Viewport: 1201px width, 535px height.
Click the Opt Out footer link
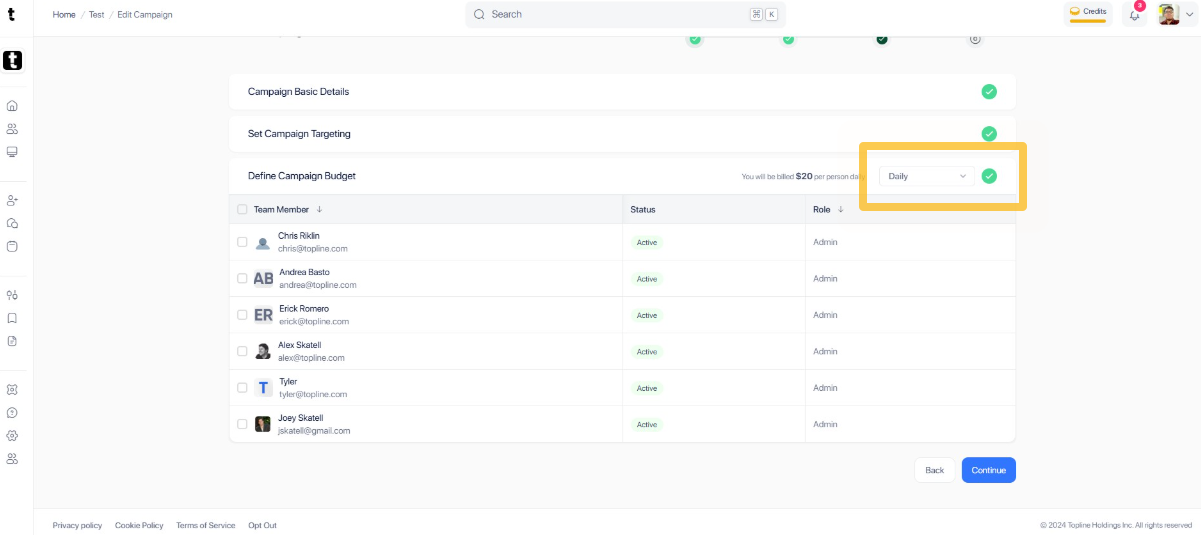click(x=262, y=525)
